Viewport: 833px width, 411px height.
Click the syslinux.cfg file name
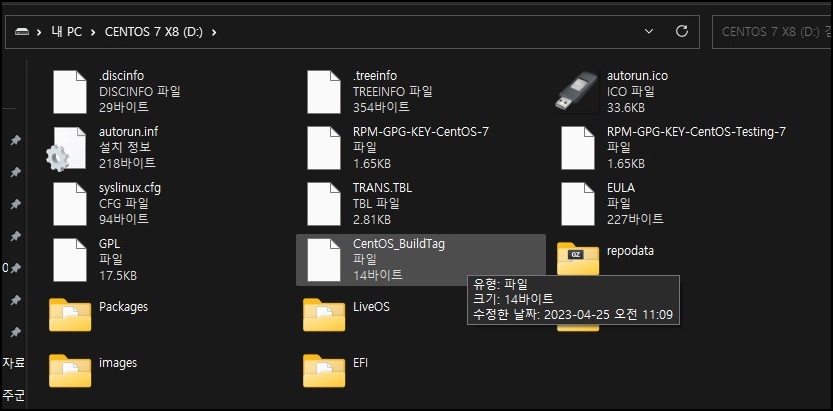(130, 188)
